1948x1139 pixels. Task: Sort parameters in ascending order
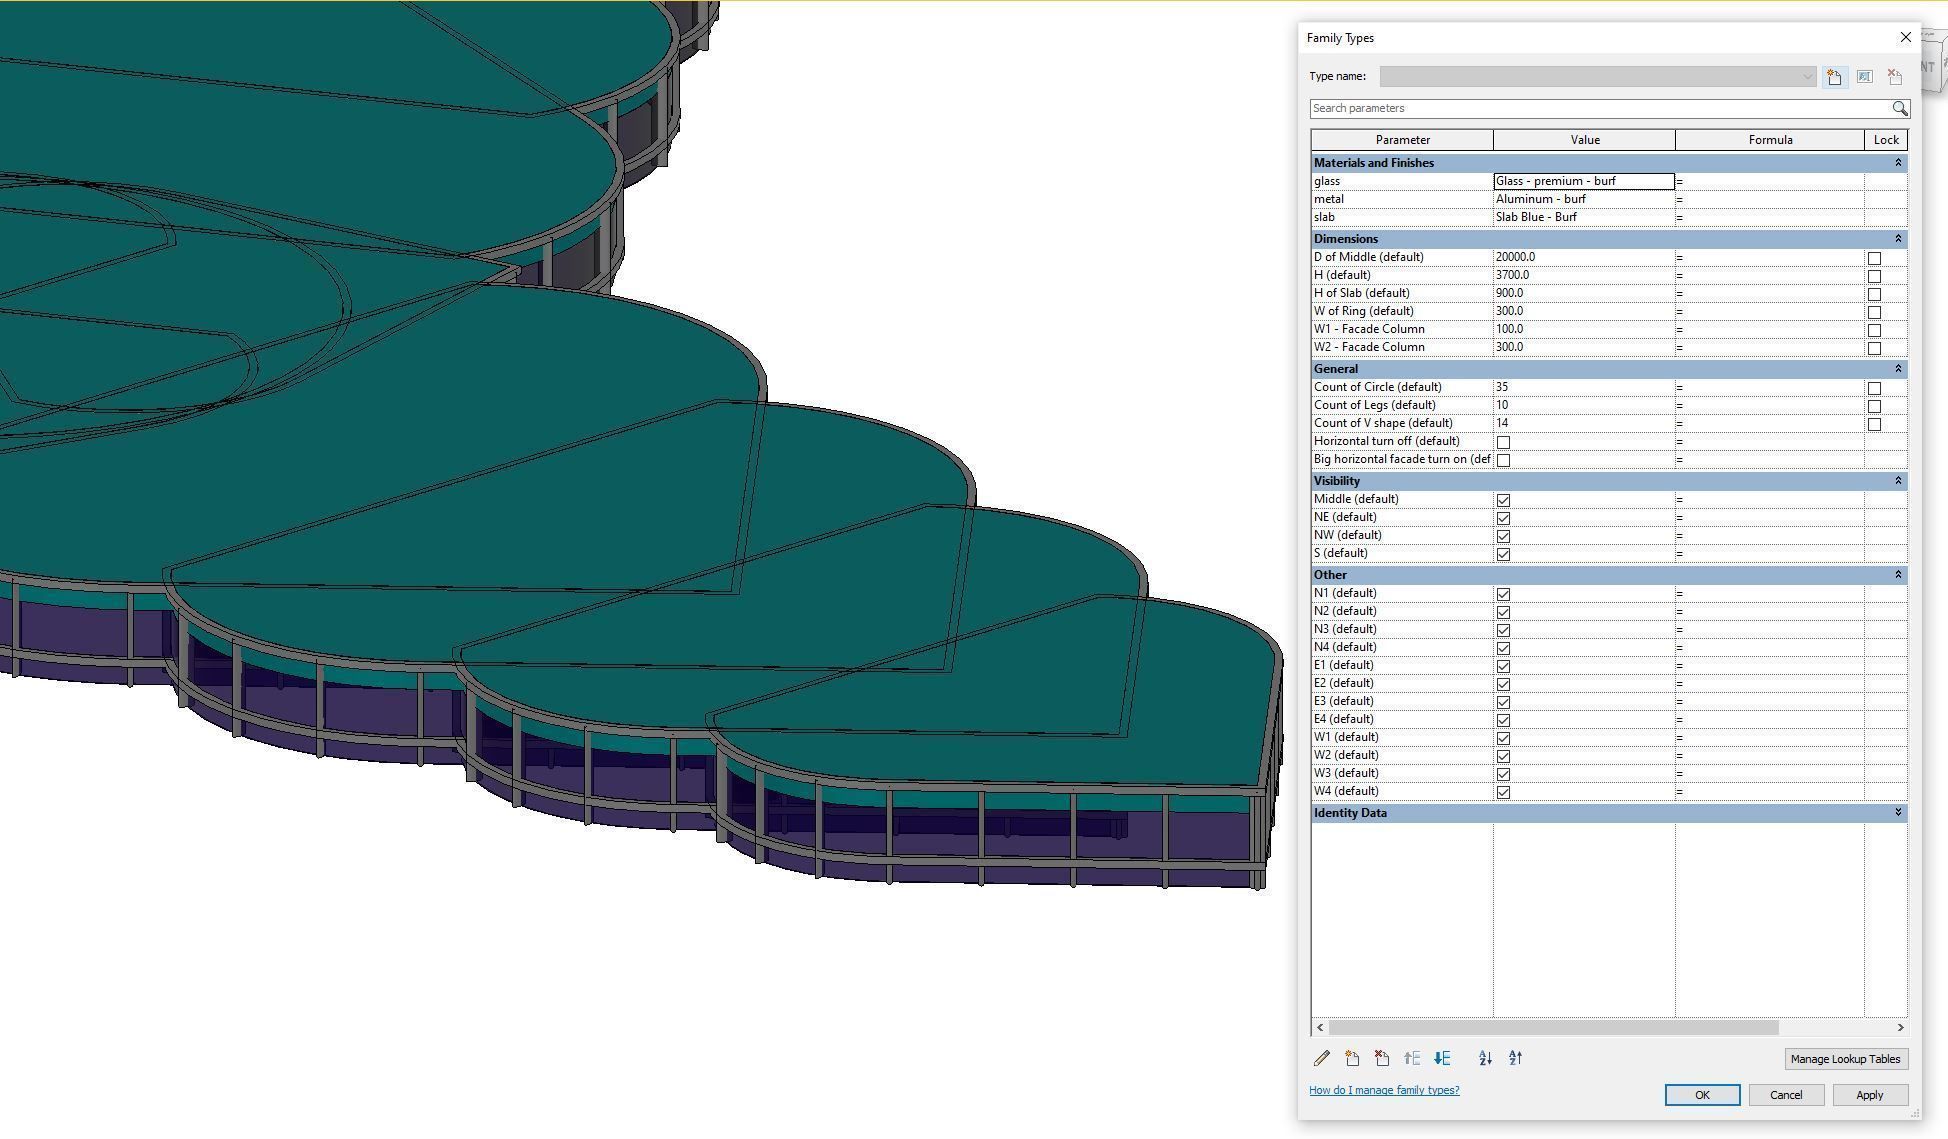(1485, 1058)
